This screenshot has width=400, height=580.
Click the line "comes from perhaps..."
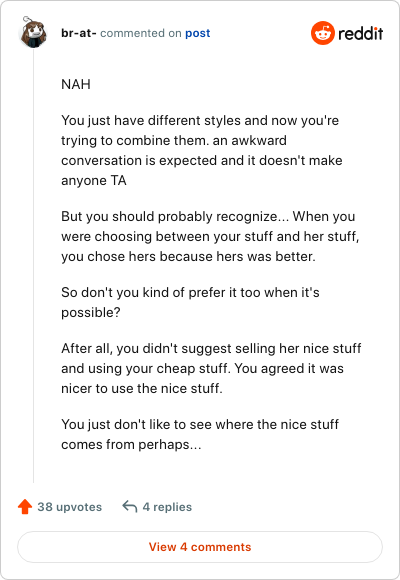click(x=131, y=445)
